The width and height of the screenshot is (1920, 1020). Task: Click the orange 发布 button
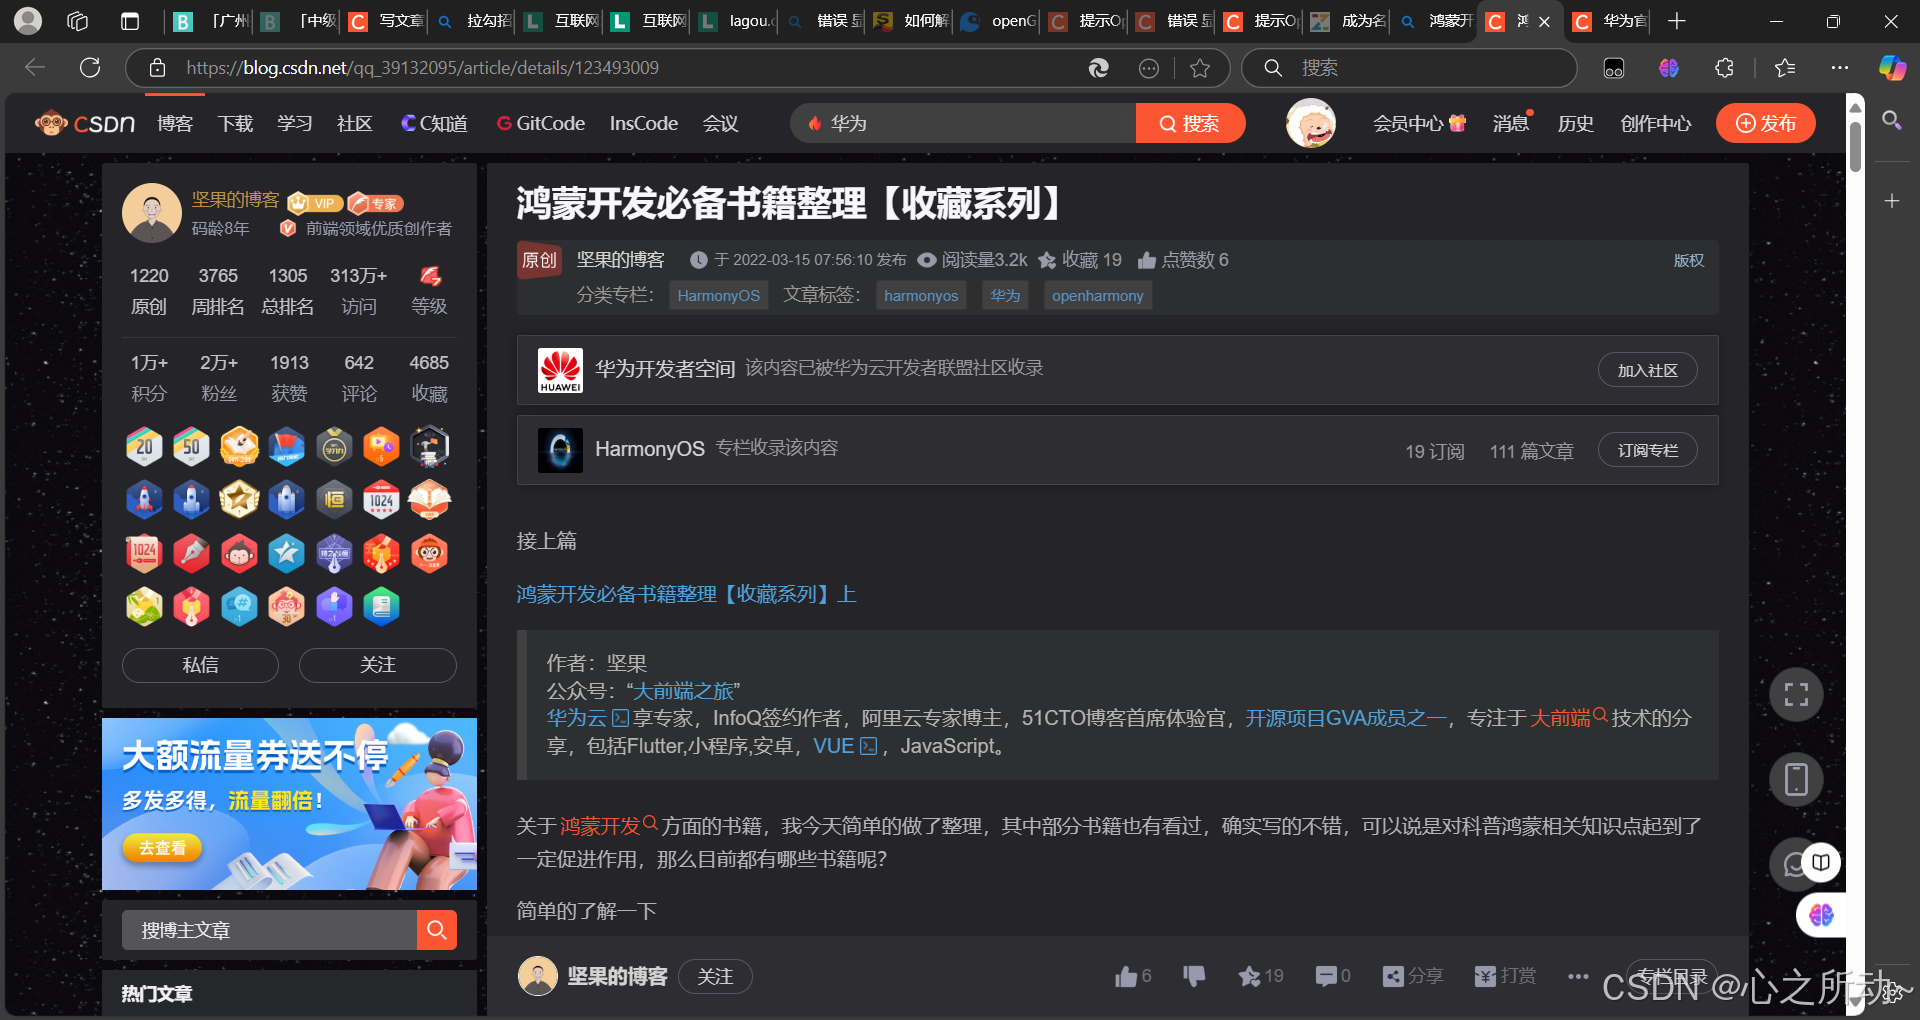click(1766, 123)
